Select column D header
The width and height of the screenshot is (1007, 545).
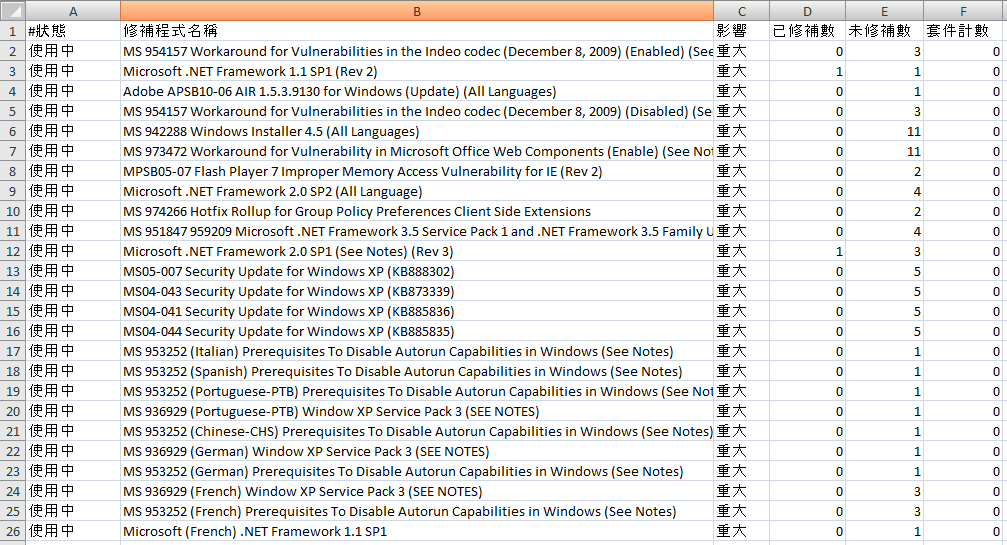tap(807, 11)
